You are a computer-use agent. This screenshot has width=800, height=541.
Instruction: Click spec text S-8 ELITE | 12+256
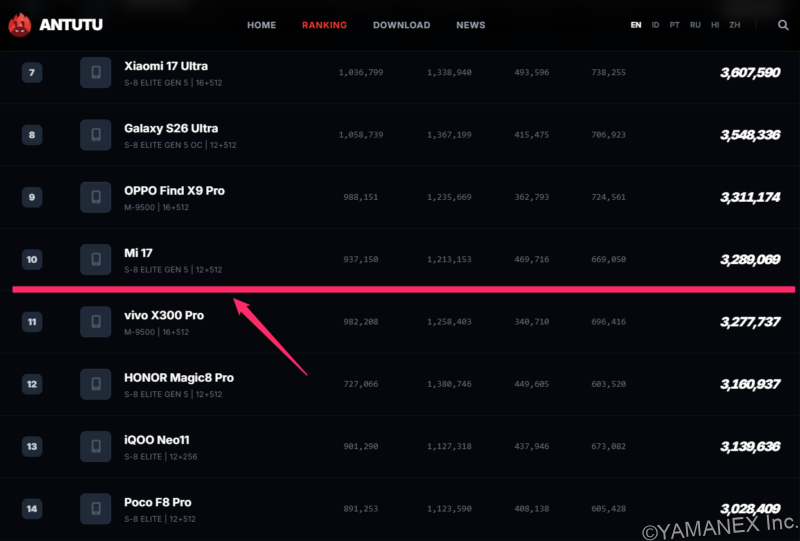(161, 456)
